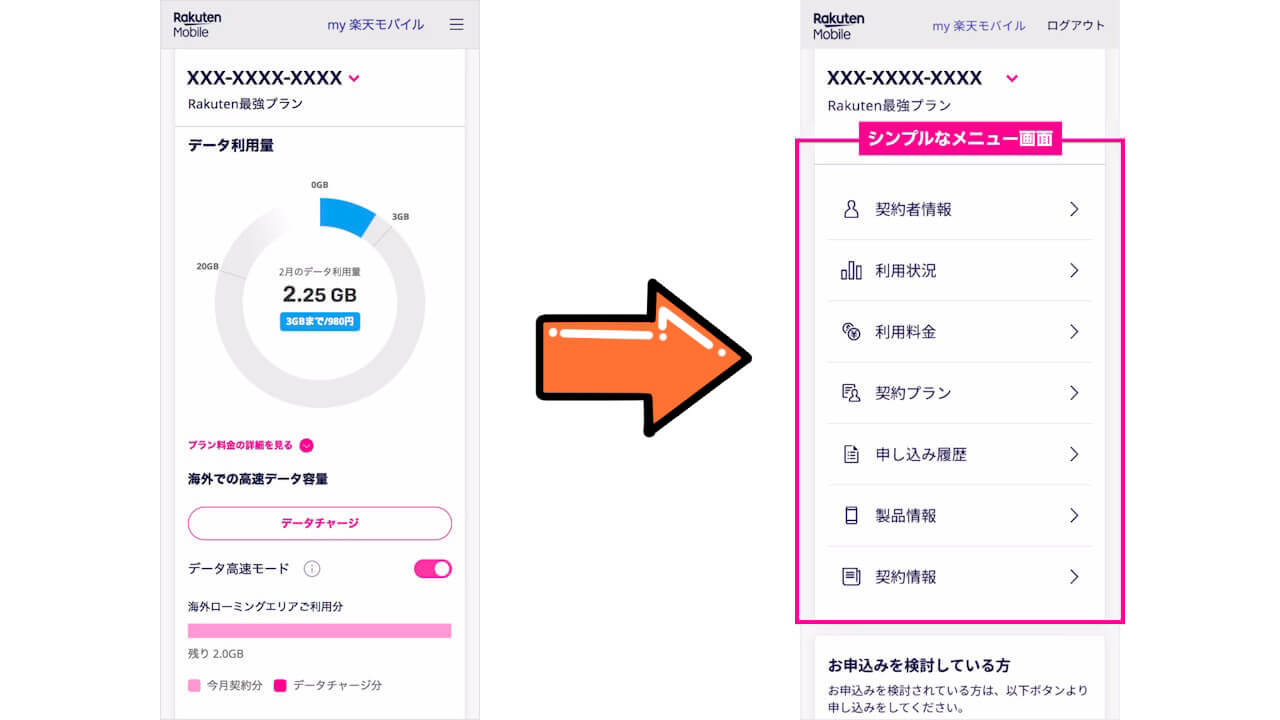
Task: Click the 製品情報 smartphone icon
Action: point(851,516)
